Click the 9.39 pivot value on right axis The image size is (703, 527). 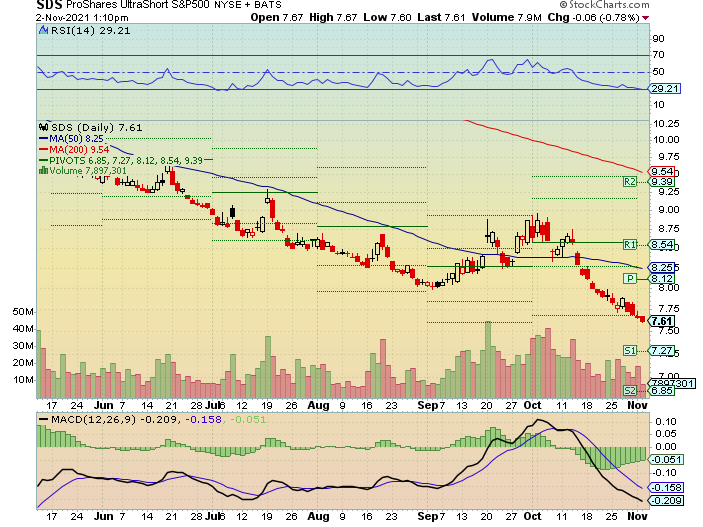pos(662,182)
